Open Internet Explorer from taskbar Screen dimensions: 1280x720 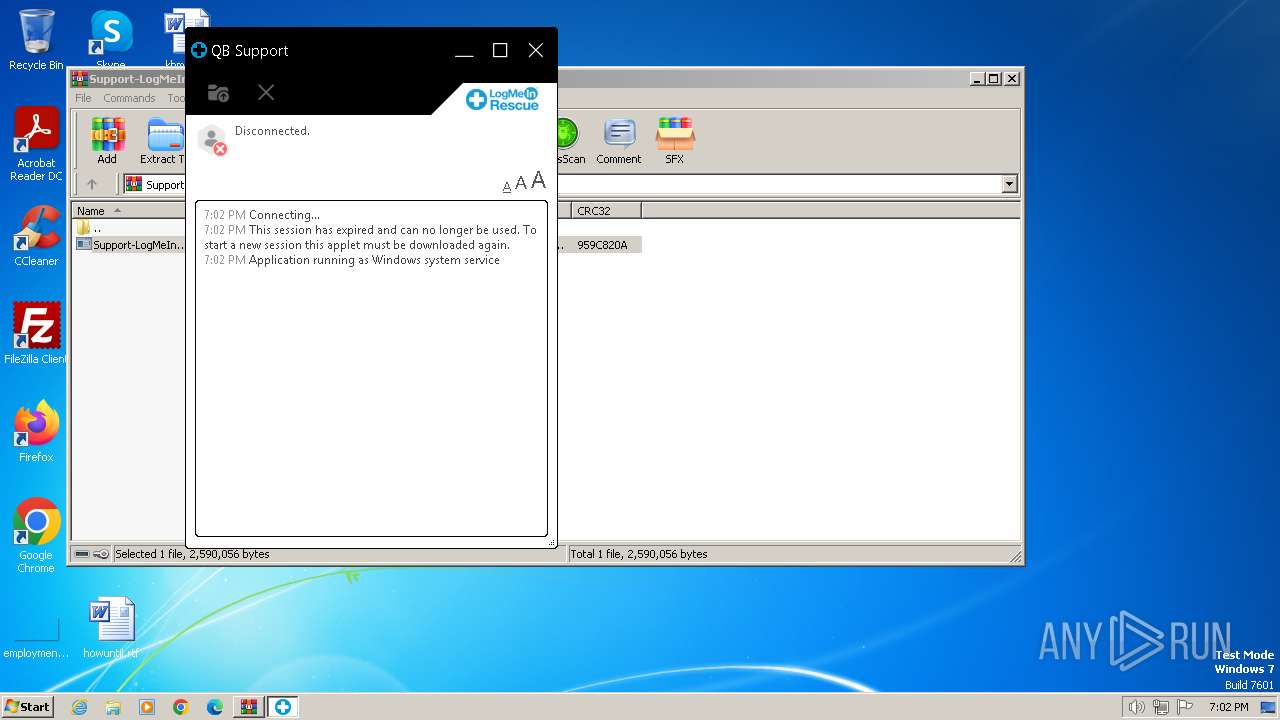[79, 707]
